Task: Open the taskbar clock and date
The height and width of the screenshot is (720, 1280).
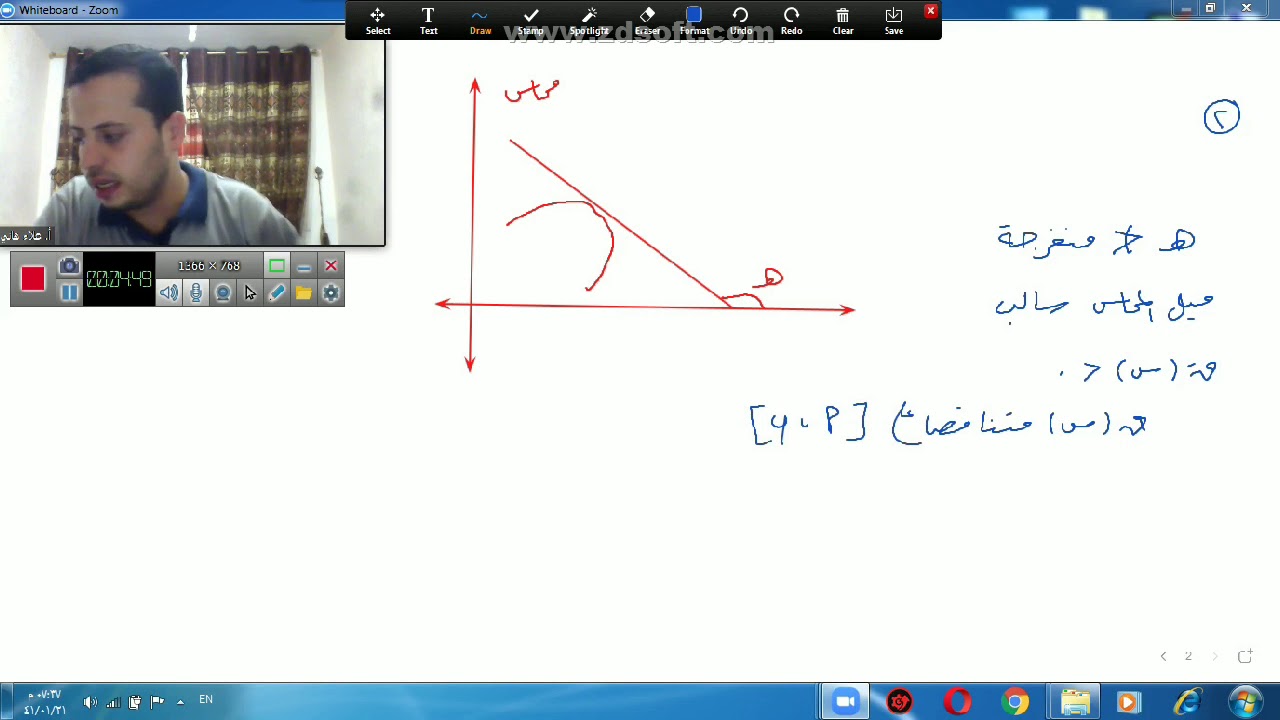Action: tap(44, 702)
